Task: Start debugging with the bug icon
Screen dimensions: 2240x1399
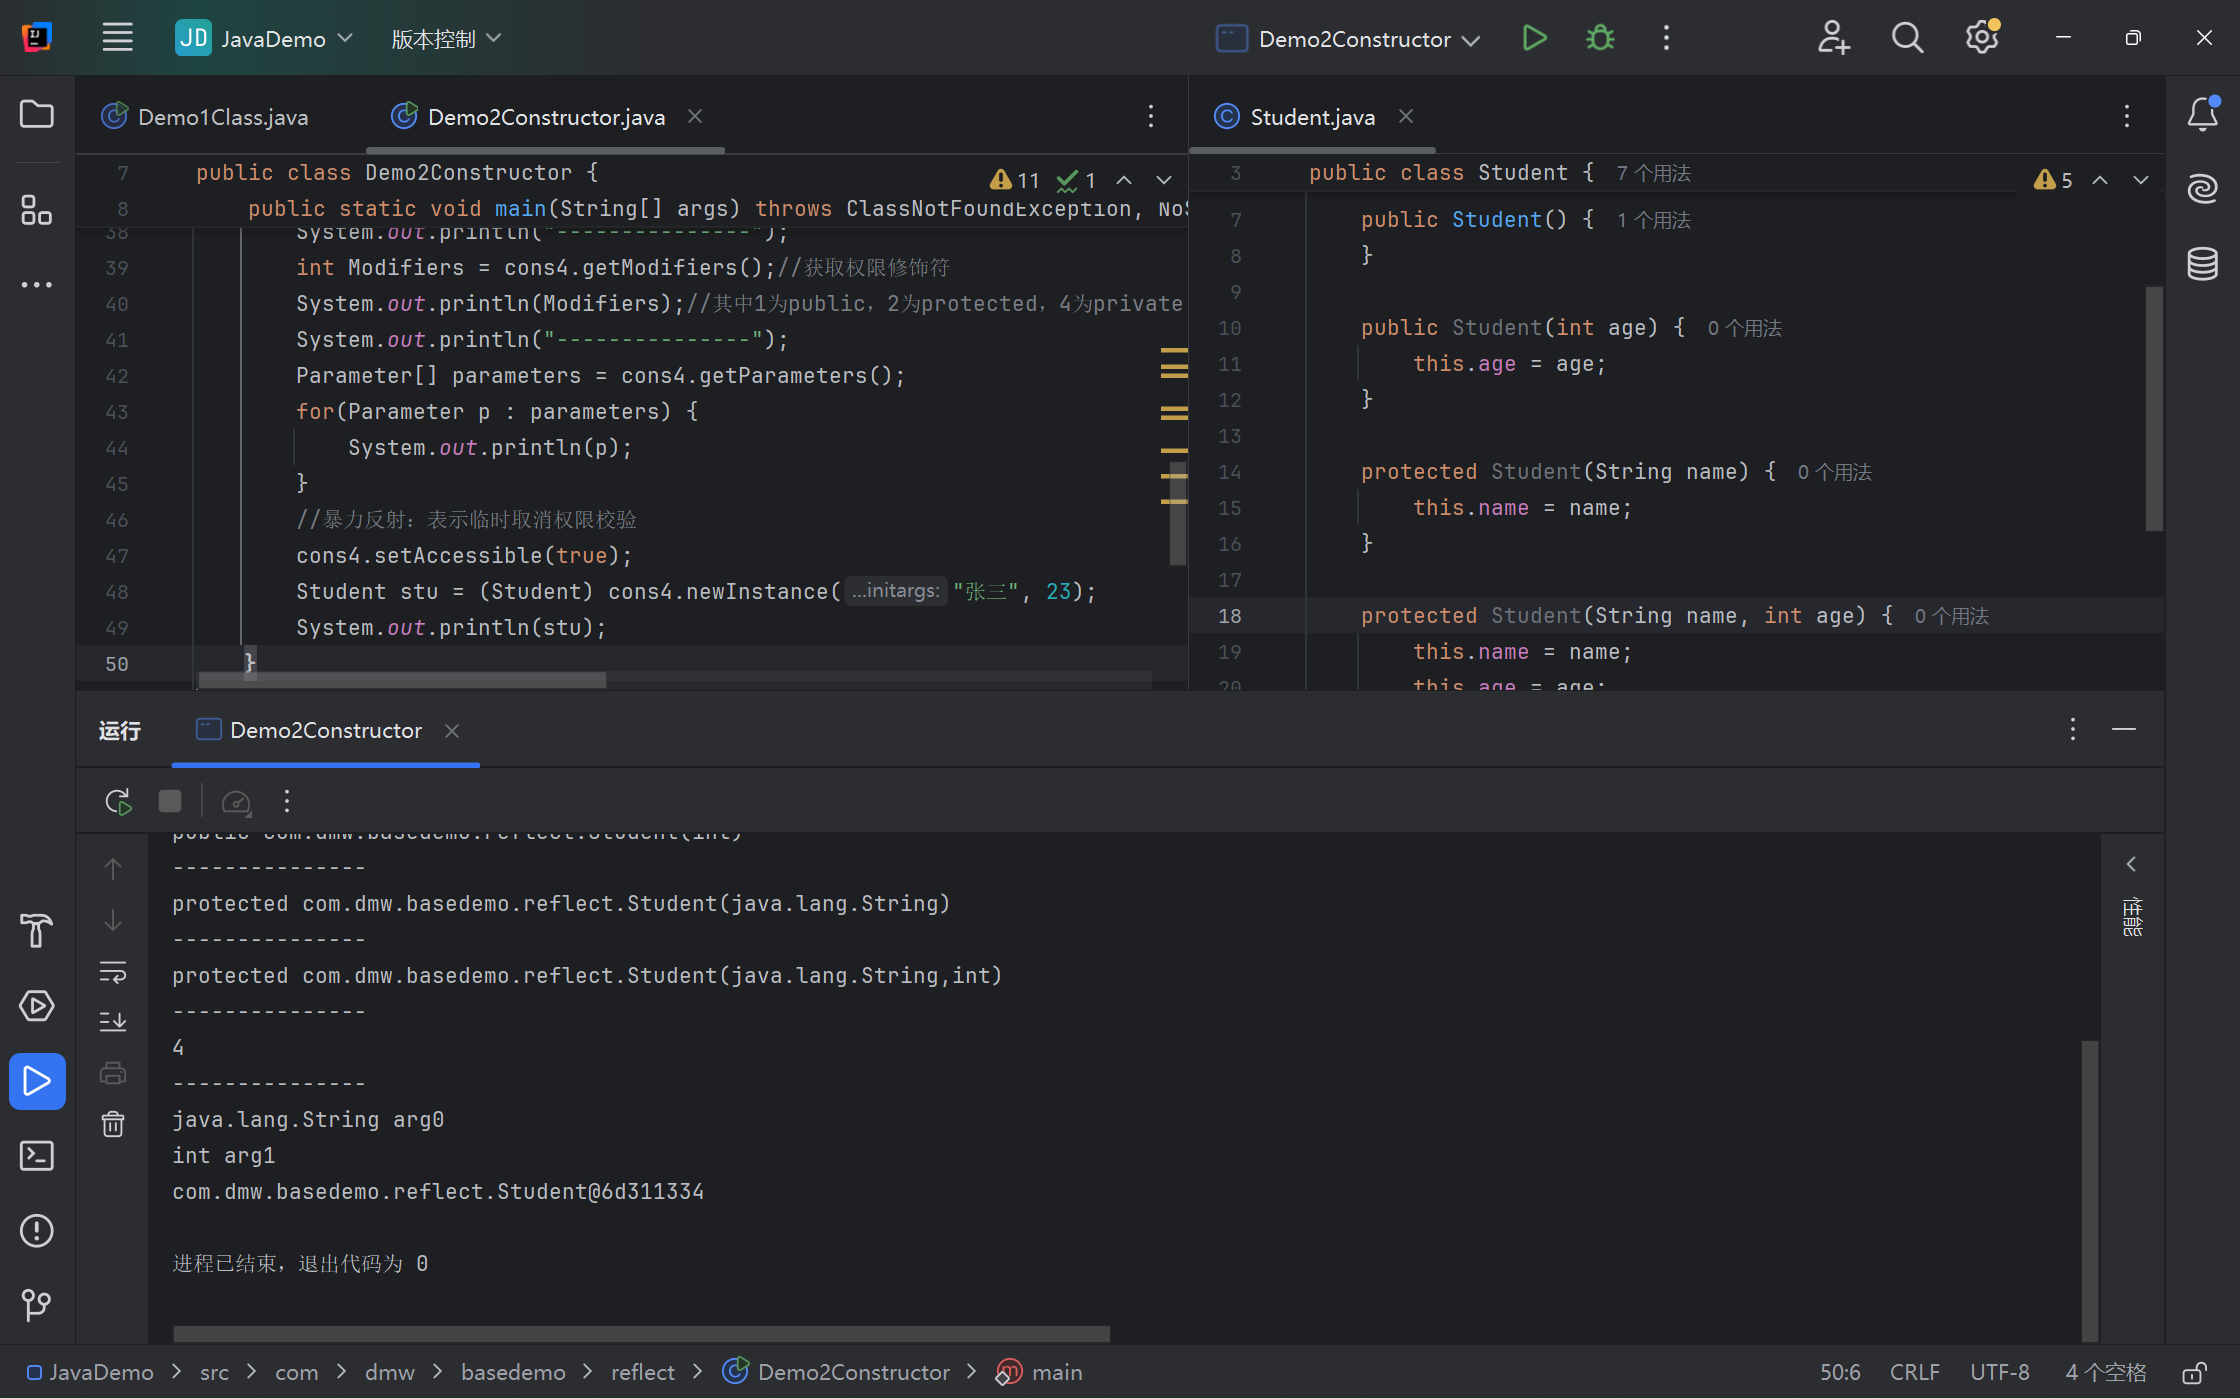Action: pyautogui.click(x=1600, y=39)
